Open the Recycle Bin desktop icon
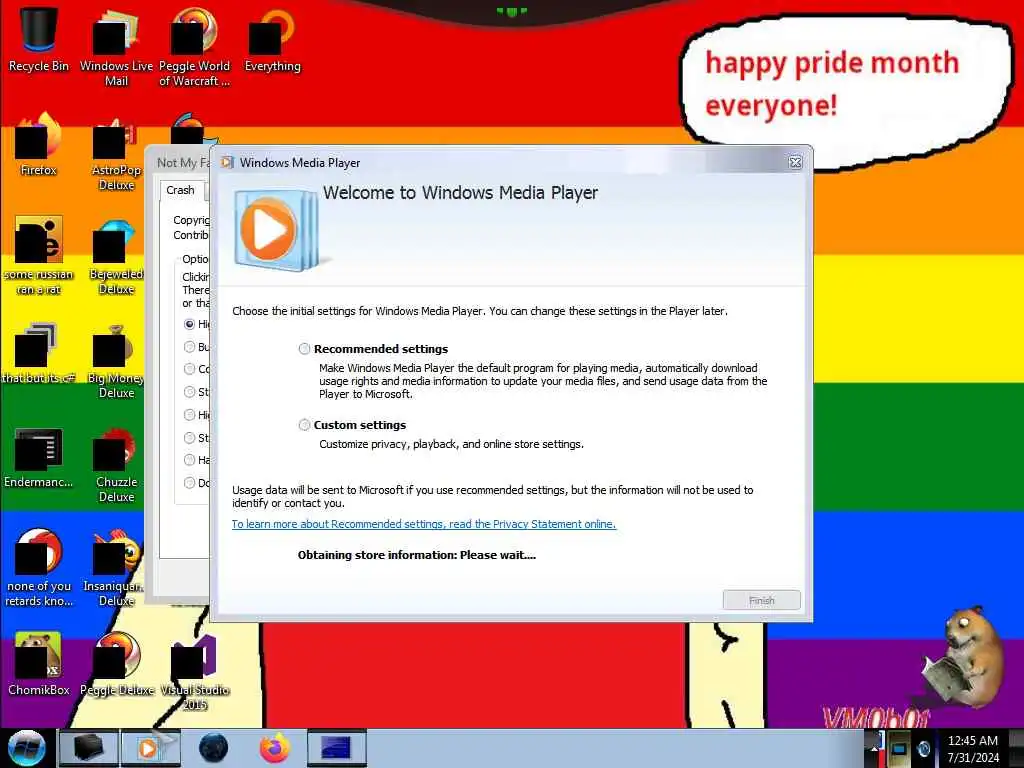 [x=39, y=39]
